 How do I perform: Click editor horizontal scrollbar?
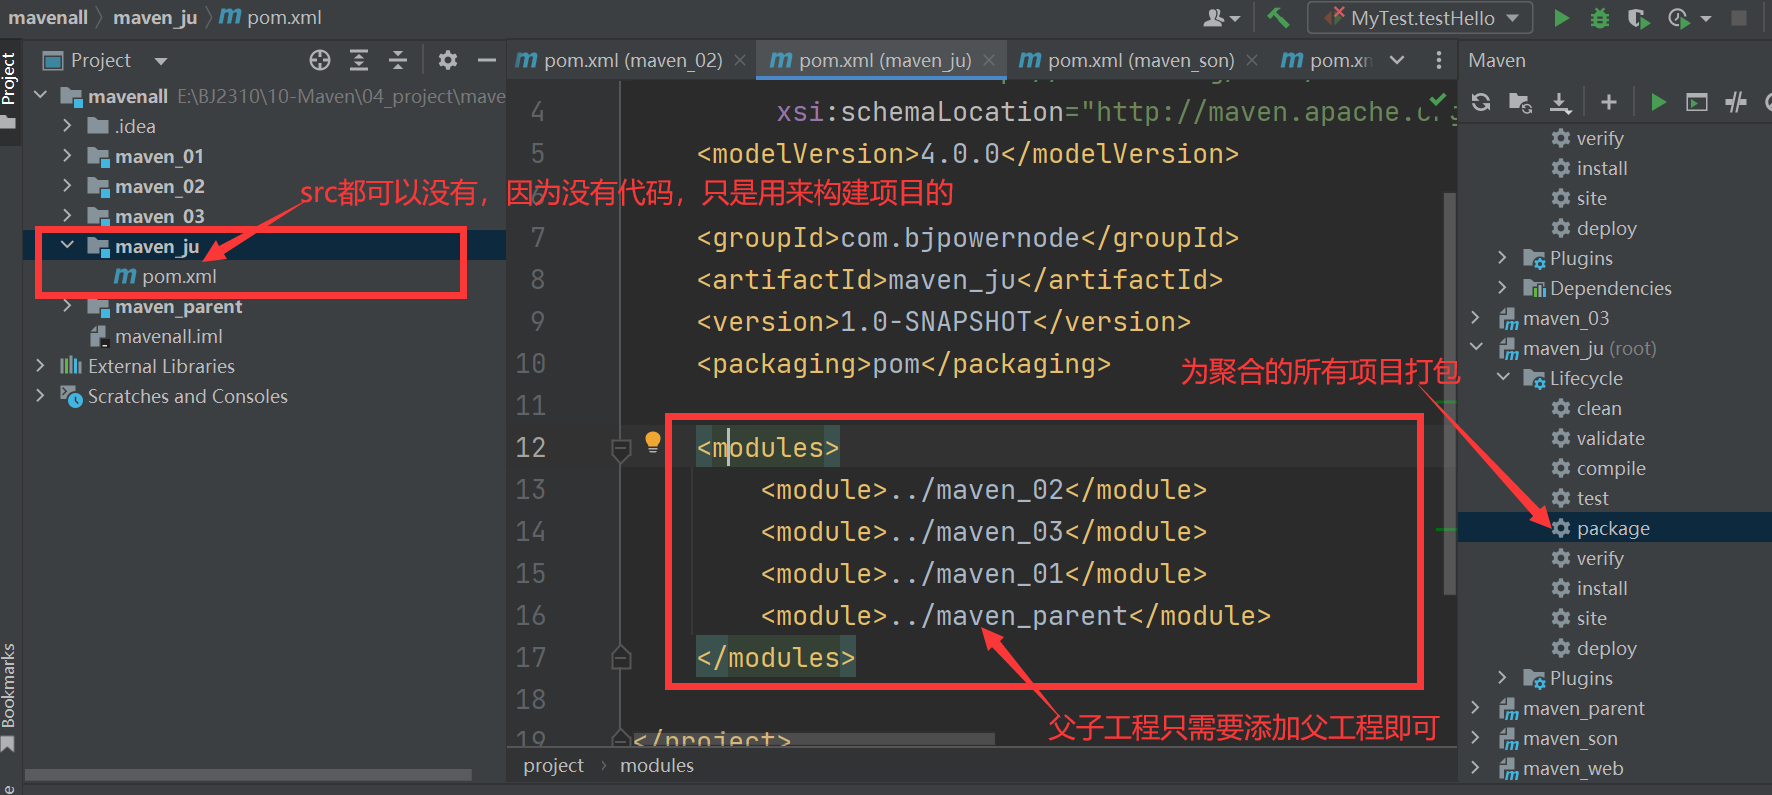(x=815, y=739)
